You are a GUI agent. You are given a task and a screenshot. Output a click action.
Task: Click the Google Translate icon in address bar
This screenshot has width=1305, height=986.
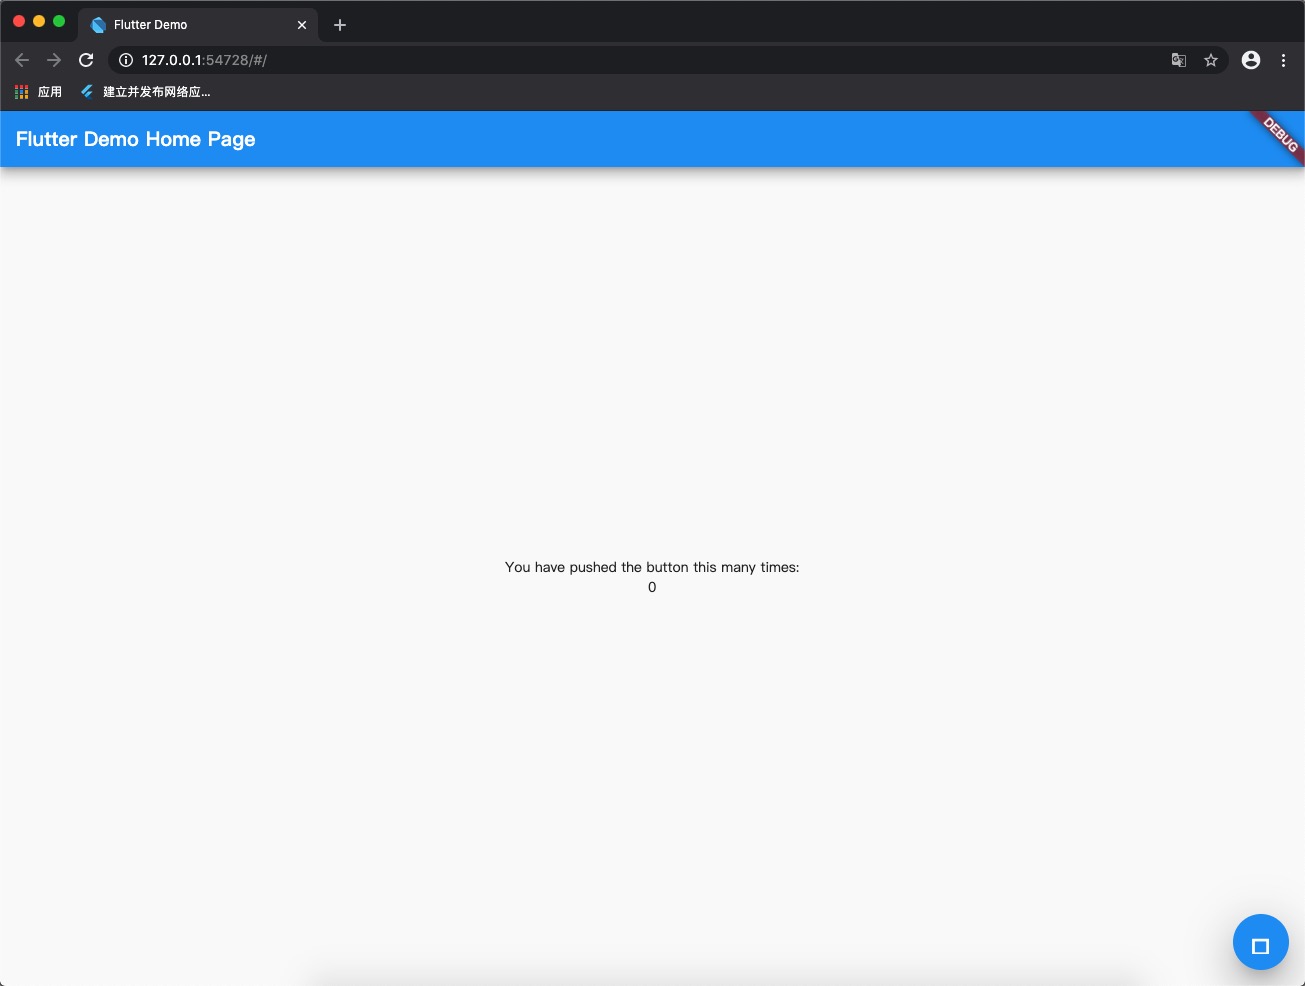pos(1178,60)
